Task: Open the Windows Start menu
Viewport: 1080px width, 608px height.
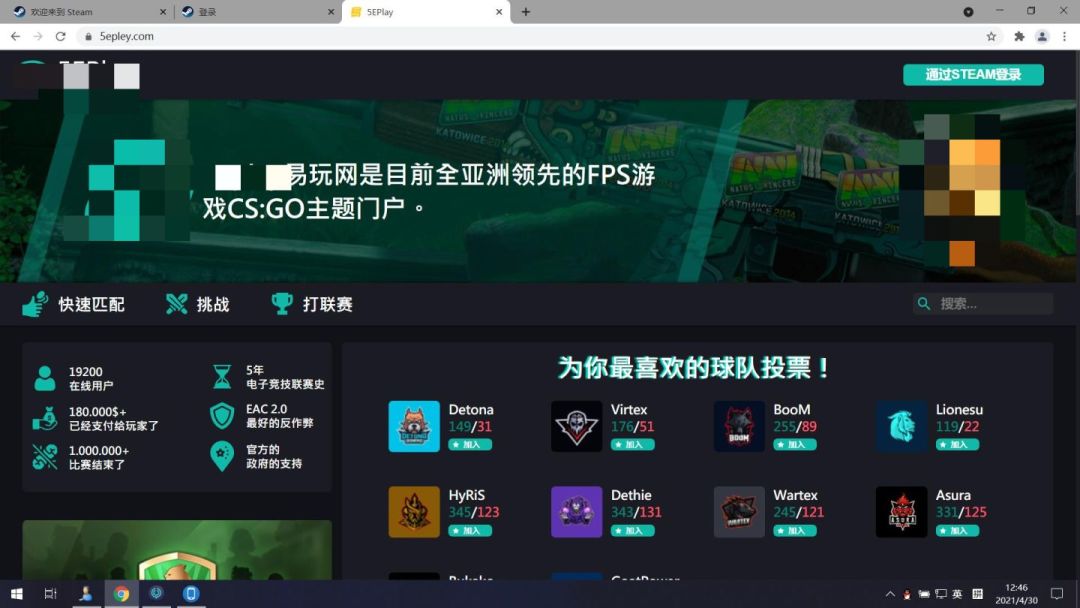Action: click(17, 594)
